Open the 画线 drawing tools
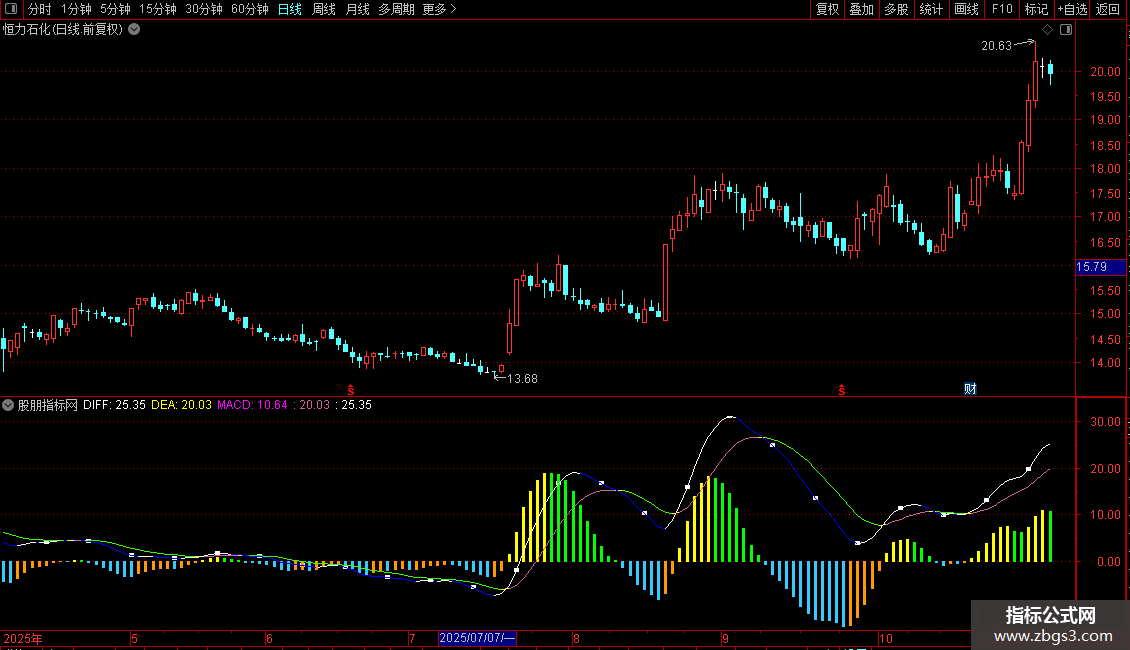 point(966,9)
